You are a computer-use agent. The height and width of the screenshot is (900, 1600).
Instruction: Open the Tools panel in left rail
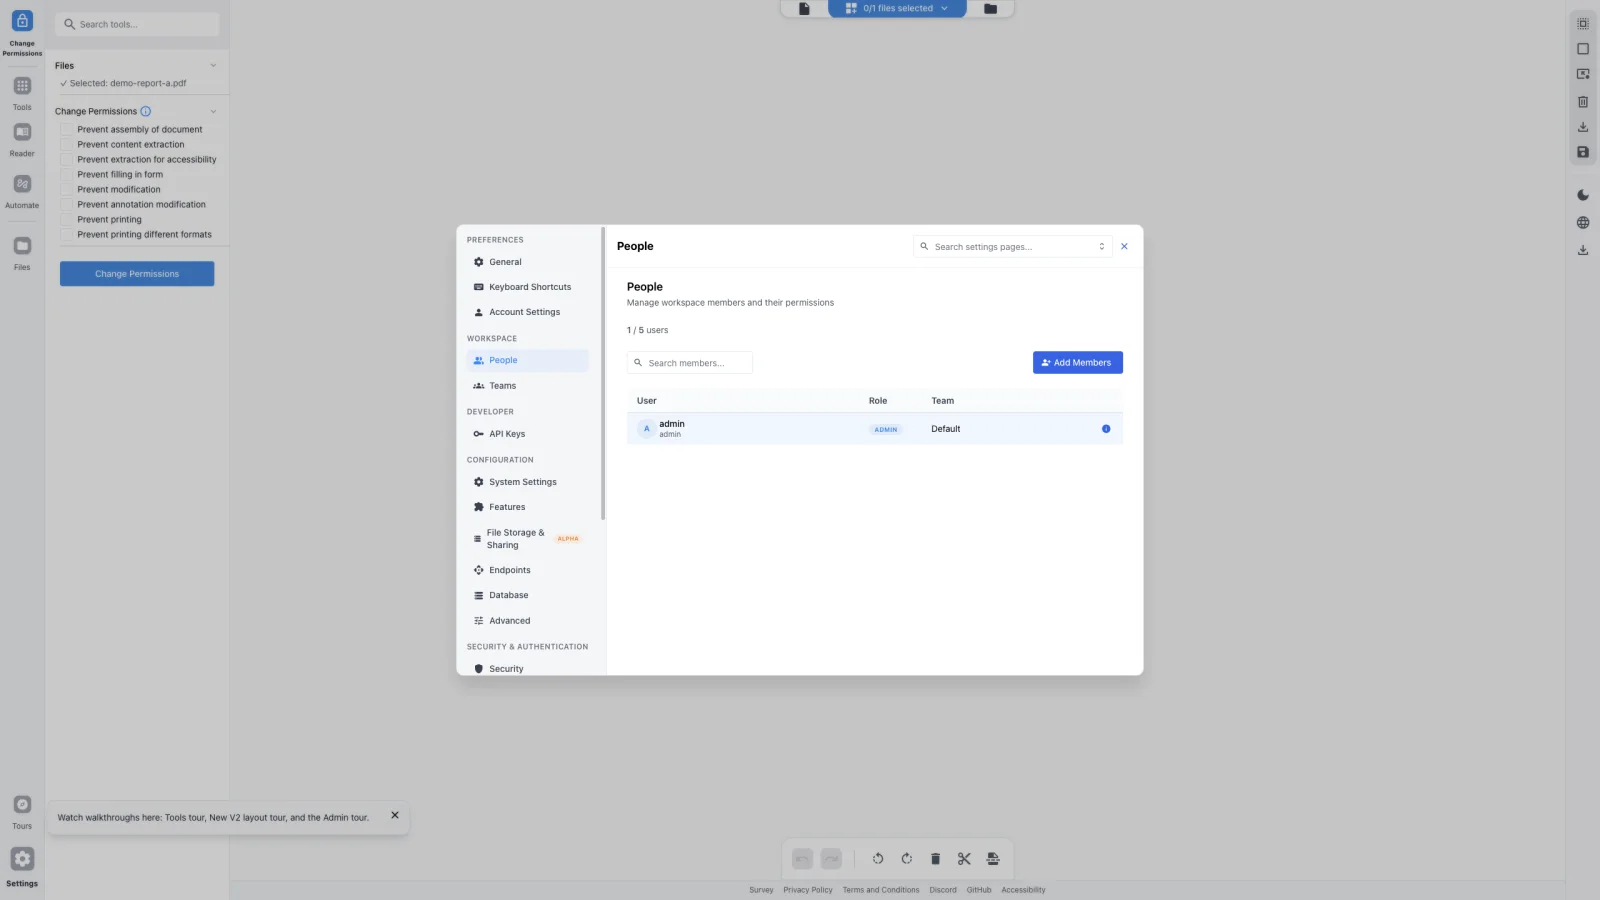tap(22, 87)
